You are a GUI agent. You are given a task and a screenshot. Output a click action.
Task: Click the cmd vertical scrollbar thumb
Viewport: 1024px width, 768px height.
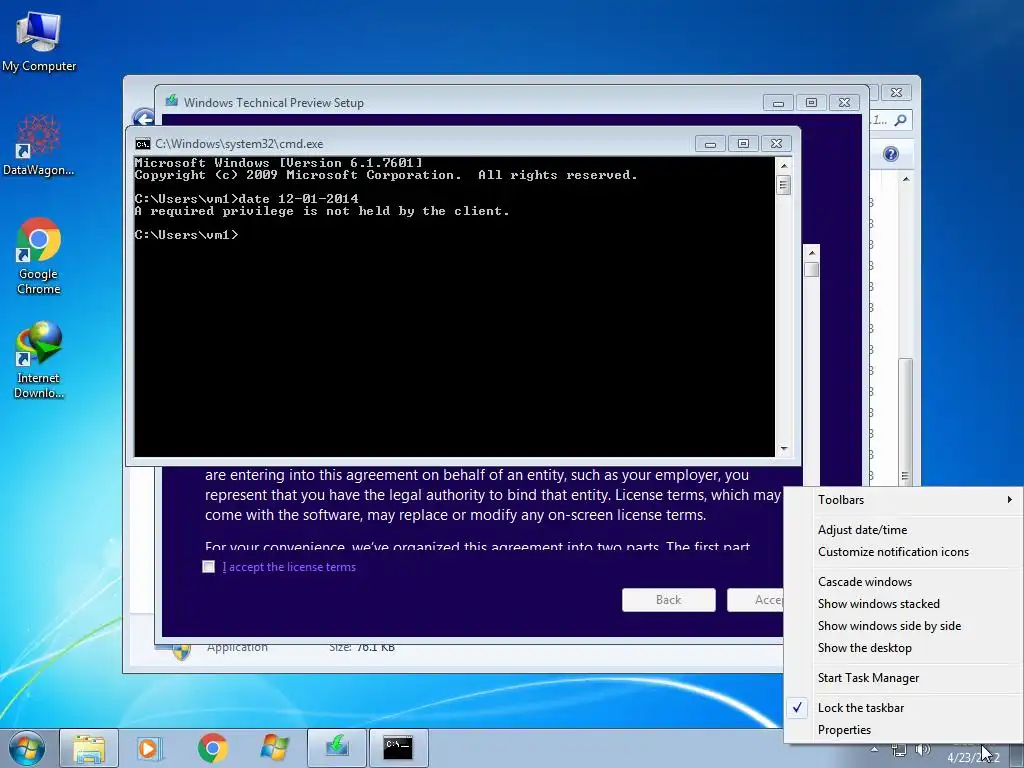point(784,185)
